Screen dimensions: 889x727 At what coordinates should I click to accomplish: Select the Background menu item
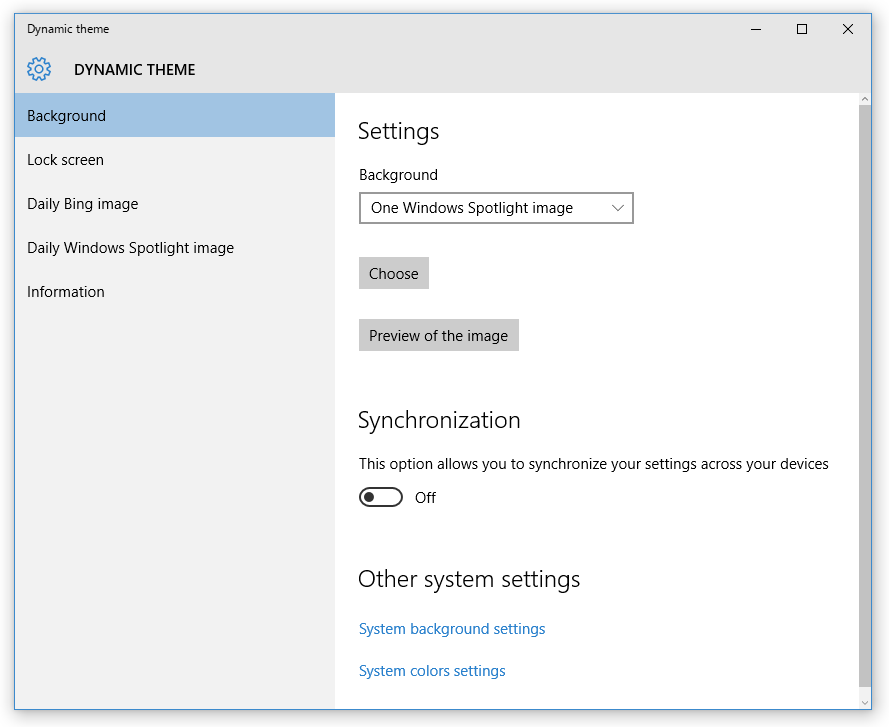(175, 115)
